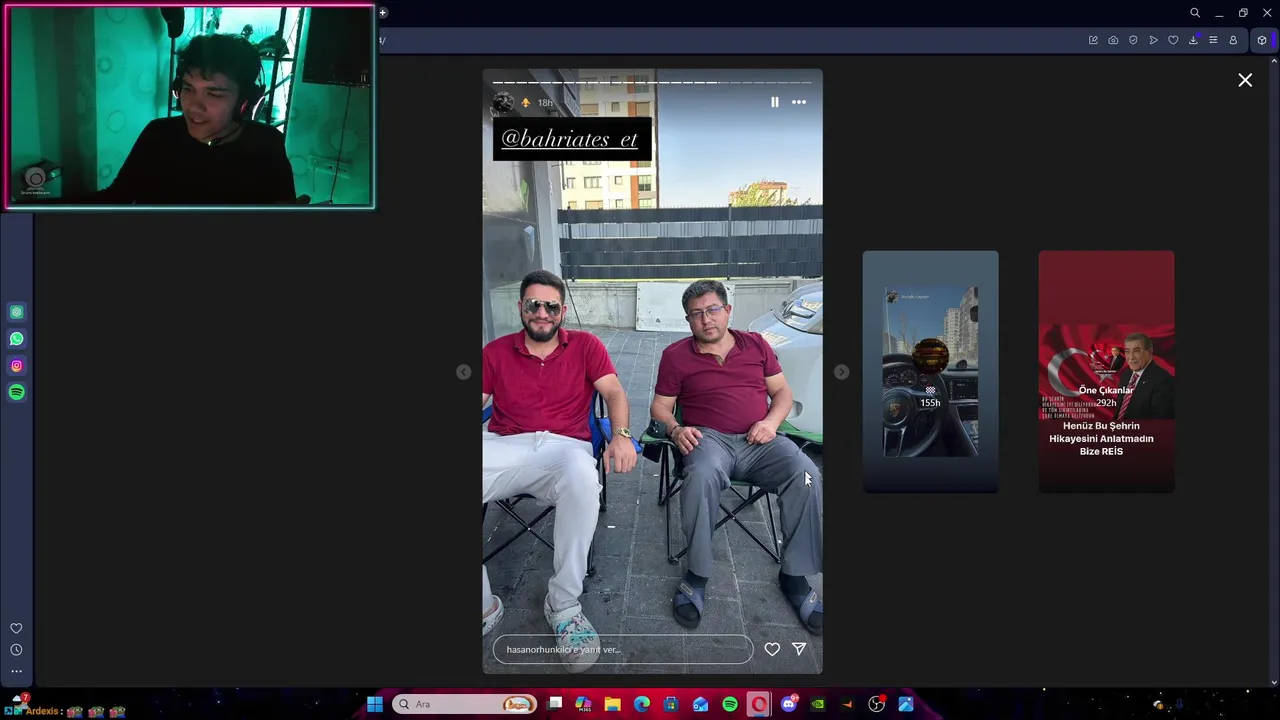Open Photos app from the taskbar
1280x720 pixels.
click(906, 704)
